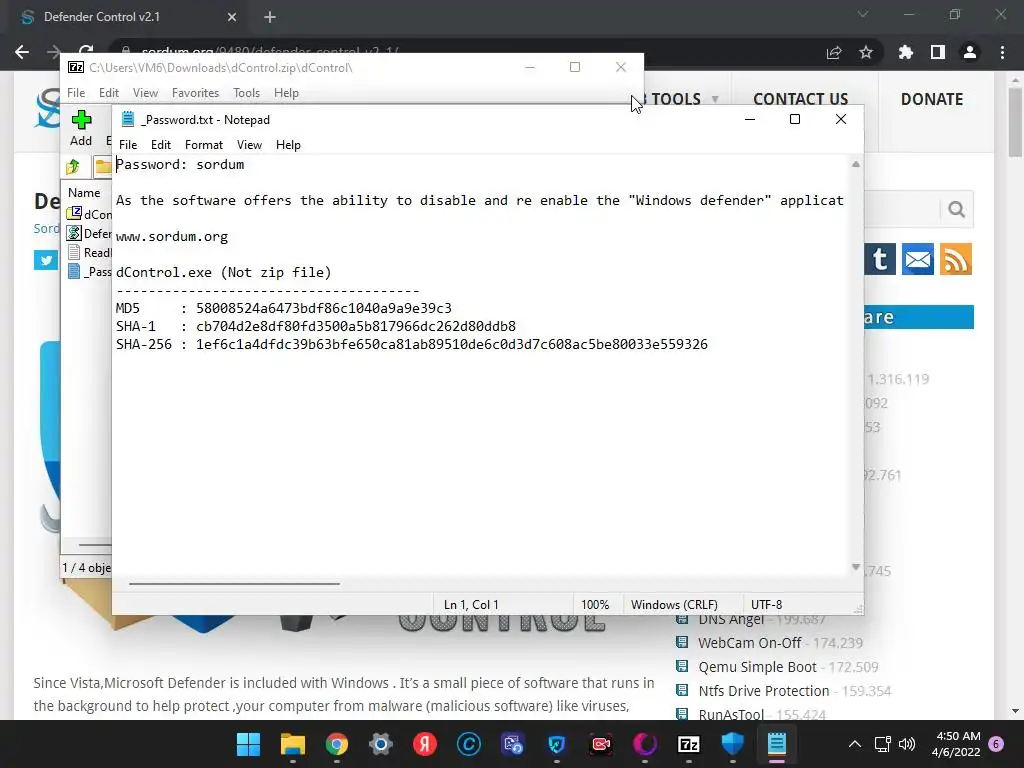Select the _Password.txt file in 7-Zip
This screenshot has width=1024, height=768.
89,272
